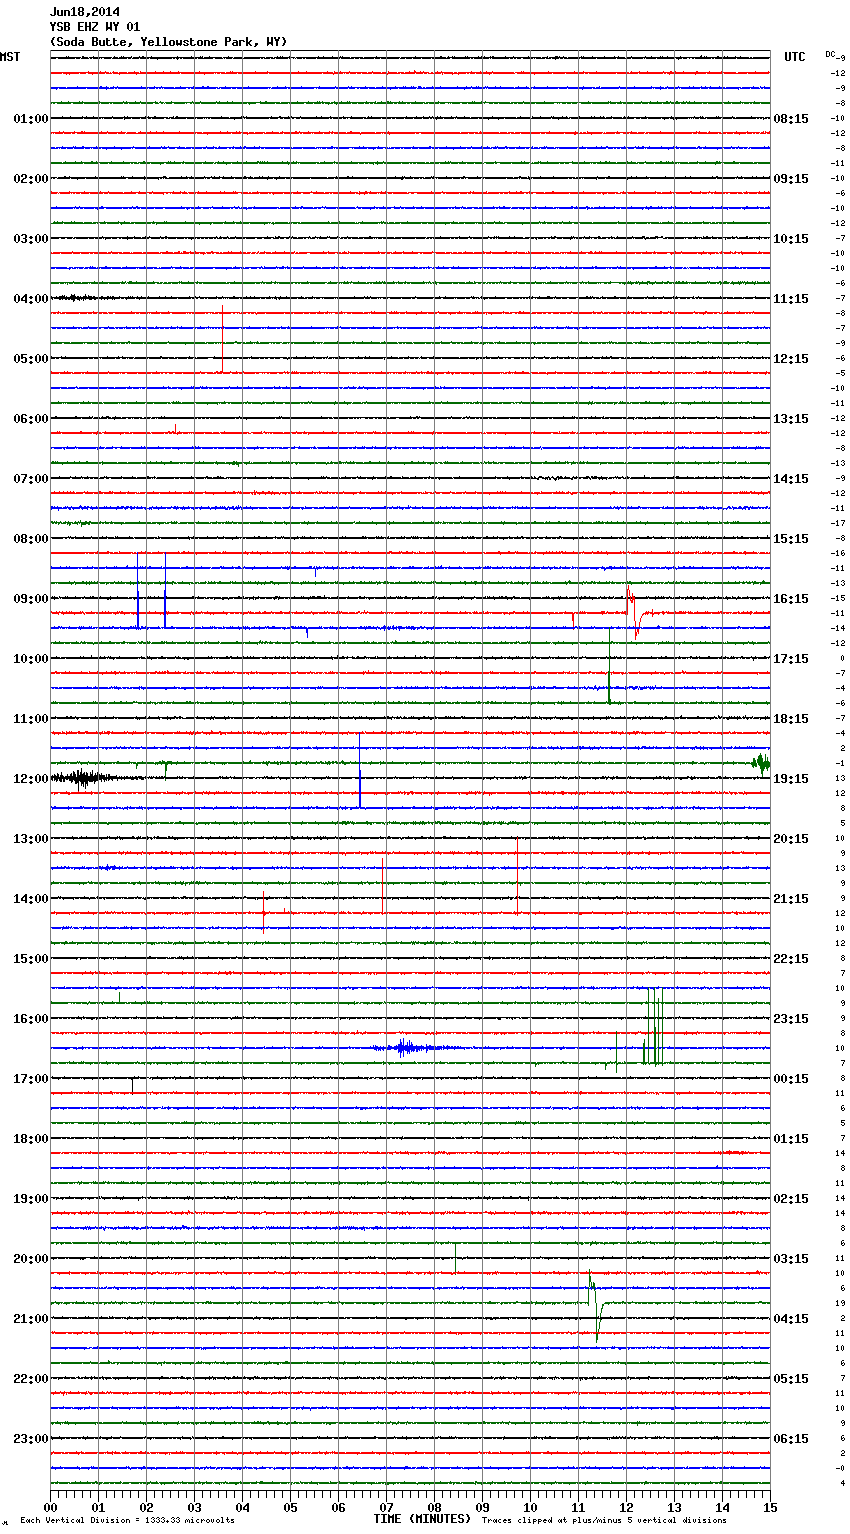
Task: Click the 19:15 UTC time label
Action: [791, 779]
